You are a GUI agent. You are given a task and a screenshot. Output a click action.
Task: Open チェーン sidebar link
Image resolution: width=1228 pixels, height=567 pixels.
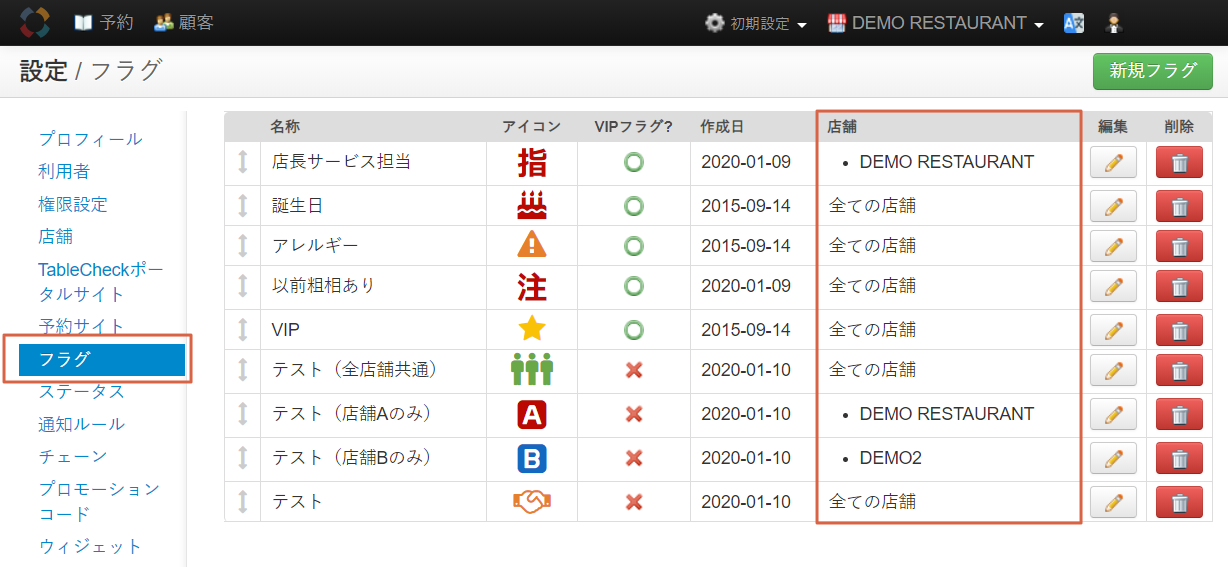click(72, 456)
